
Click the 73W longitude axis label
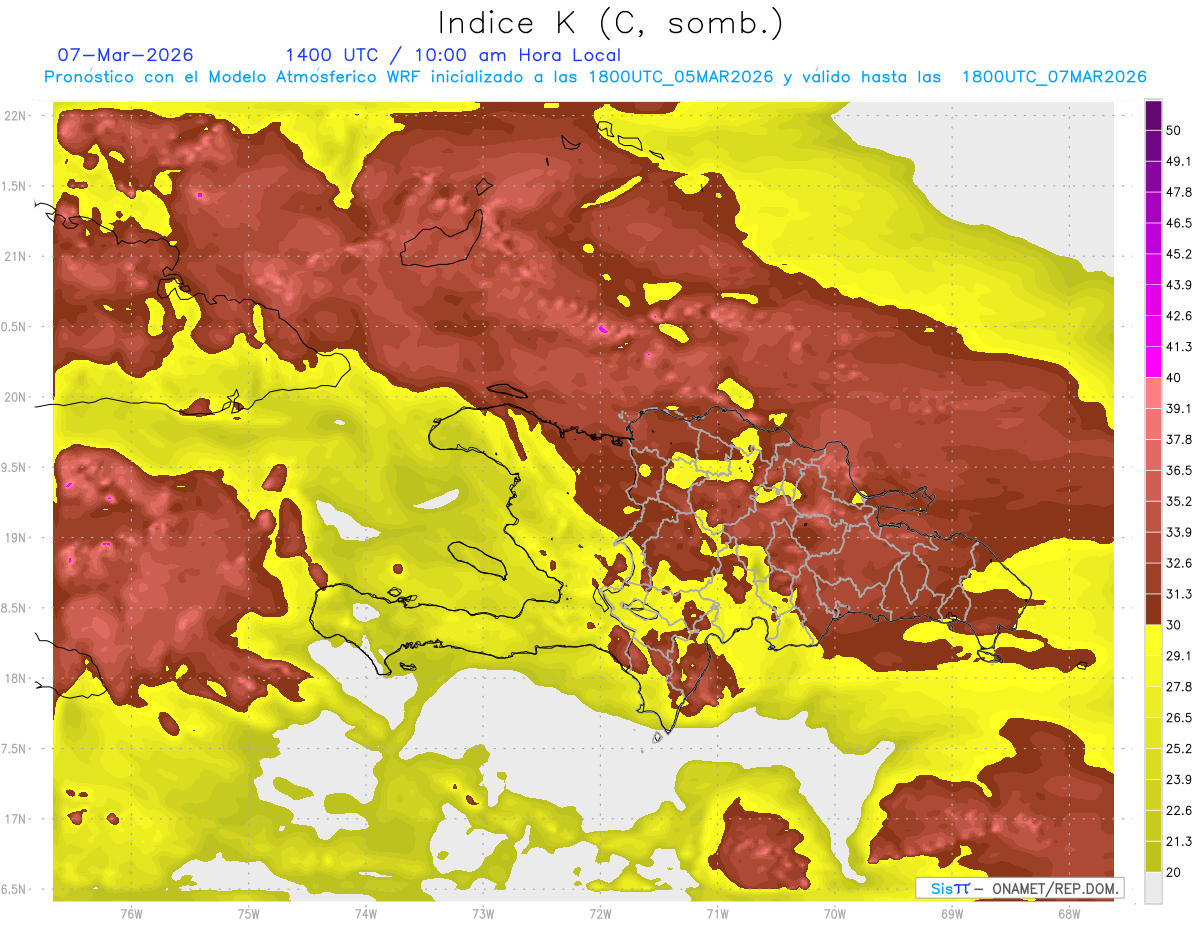[483, 913]
